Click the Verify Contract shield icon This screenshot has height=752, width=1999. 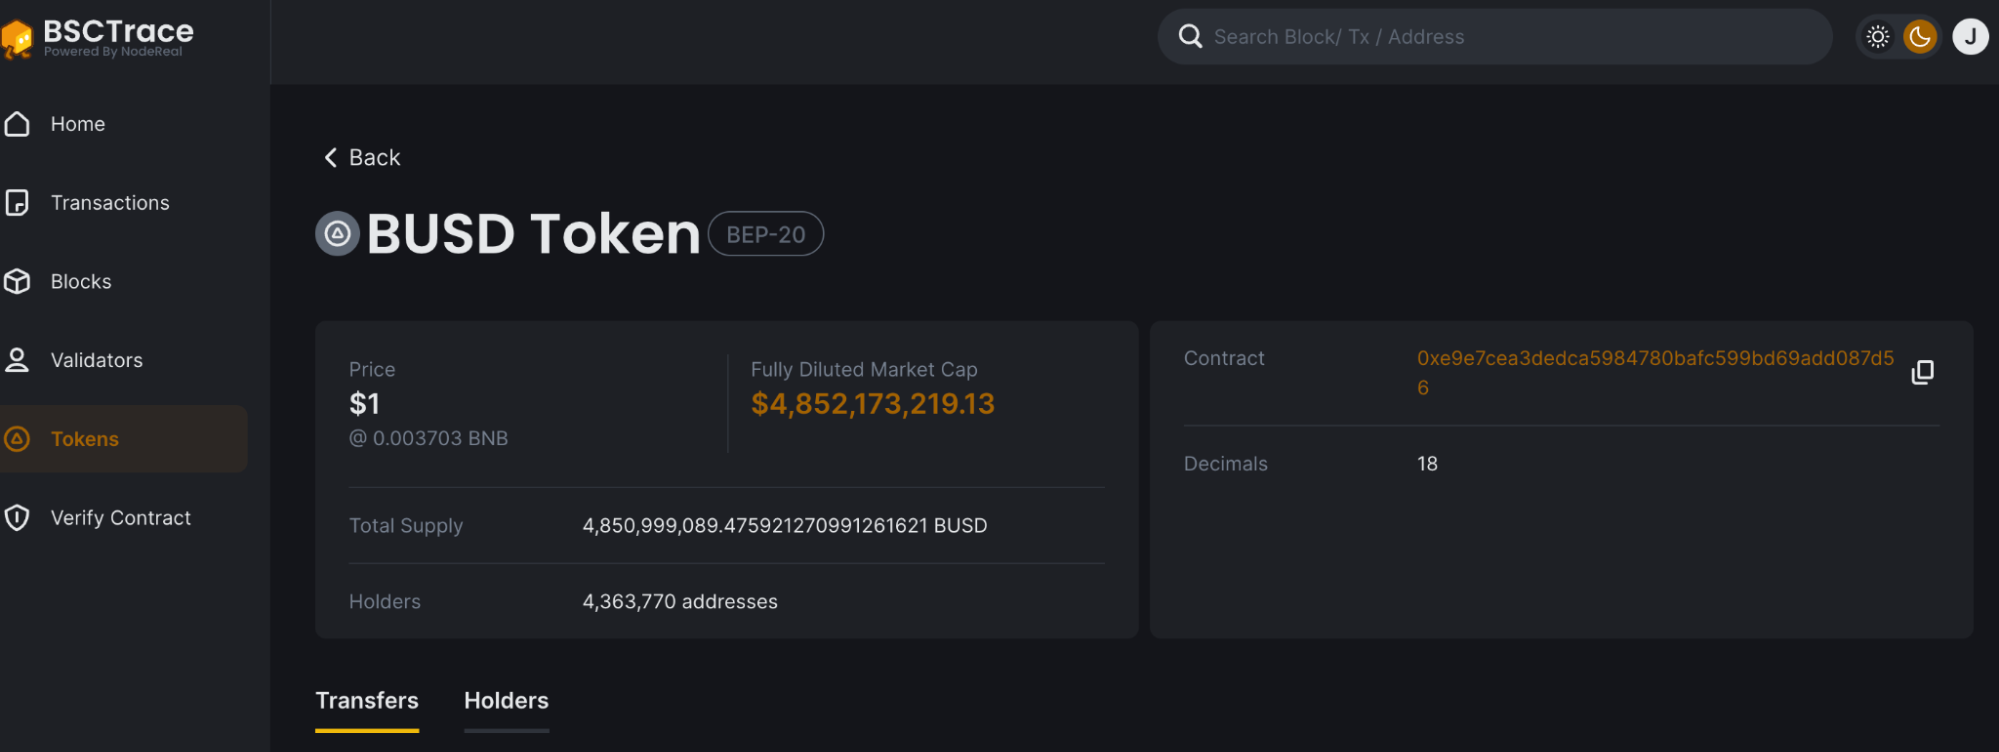point(17,518)
